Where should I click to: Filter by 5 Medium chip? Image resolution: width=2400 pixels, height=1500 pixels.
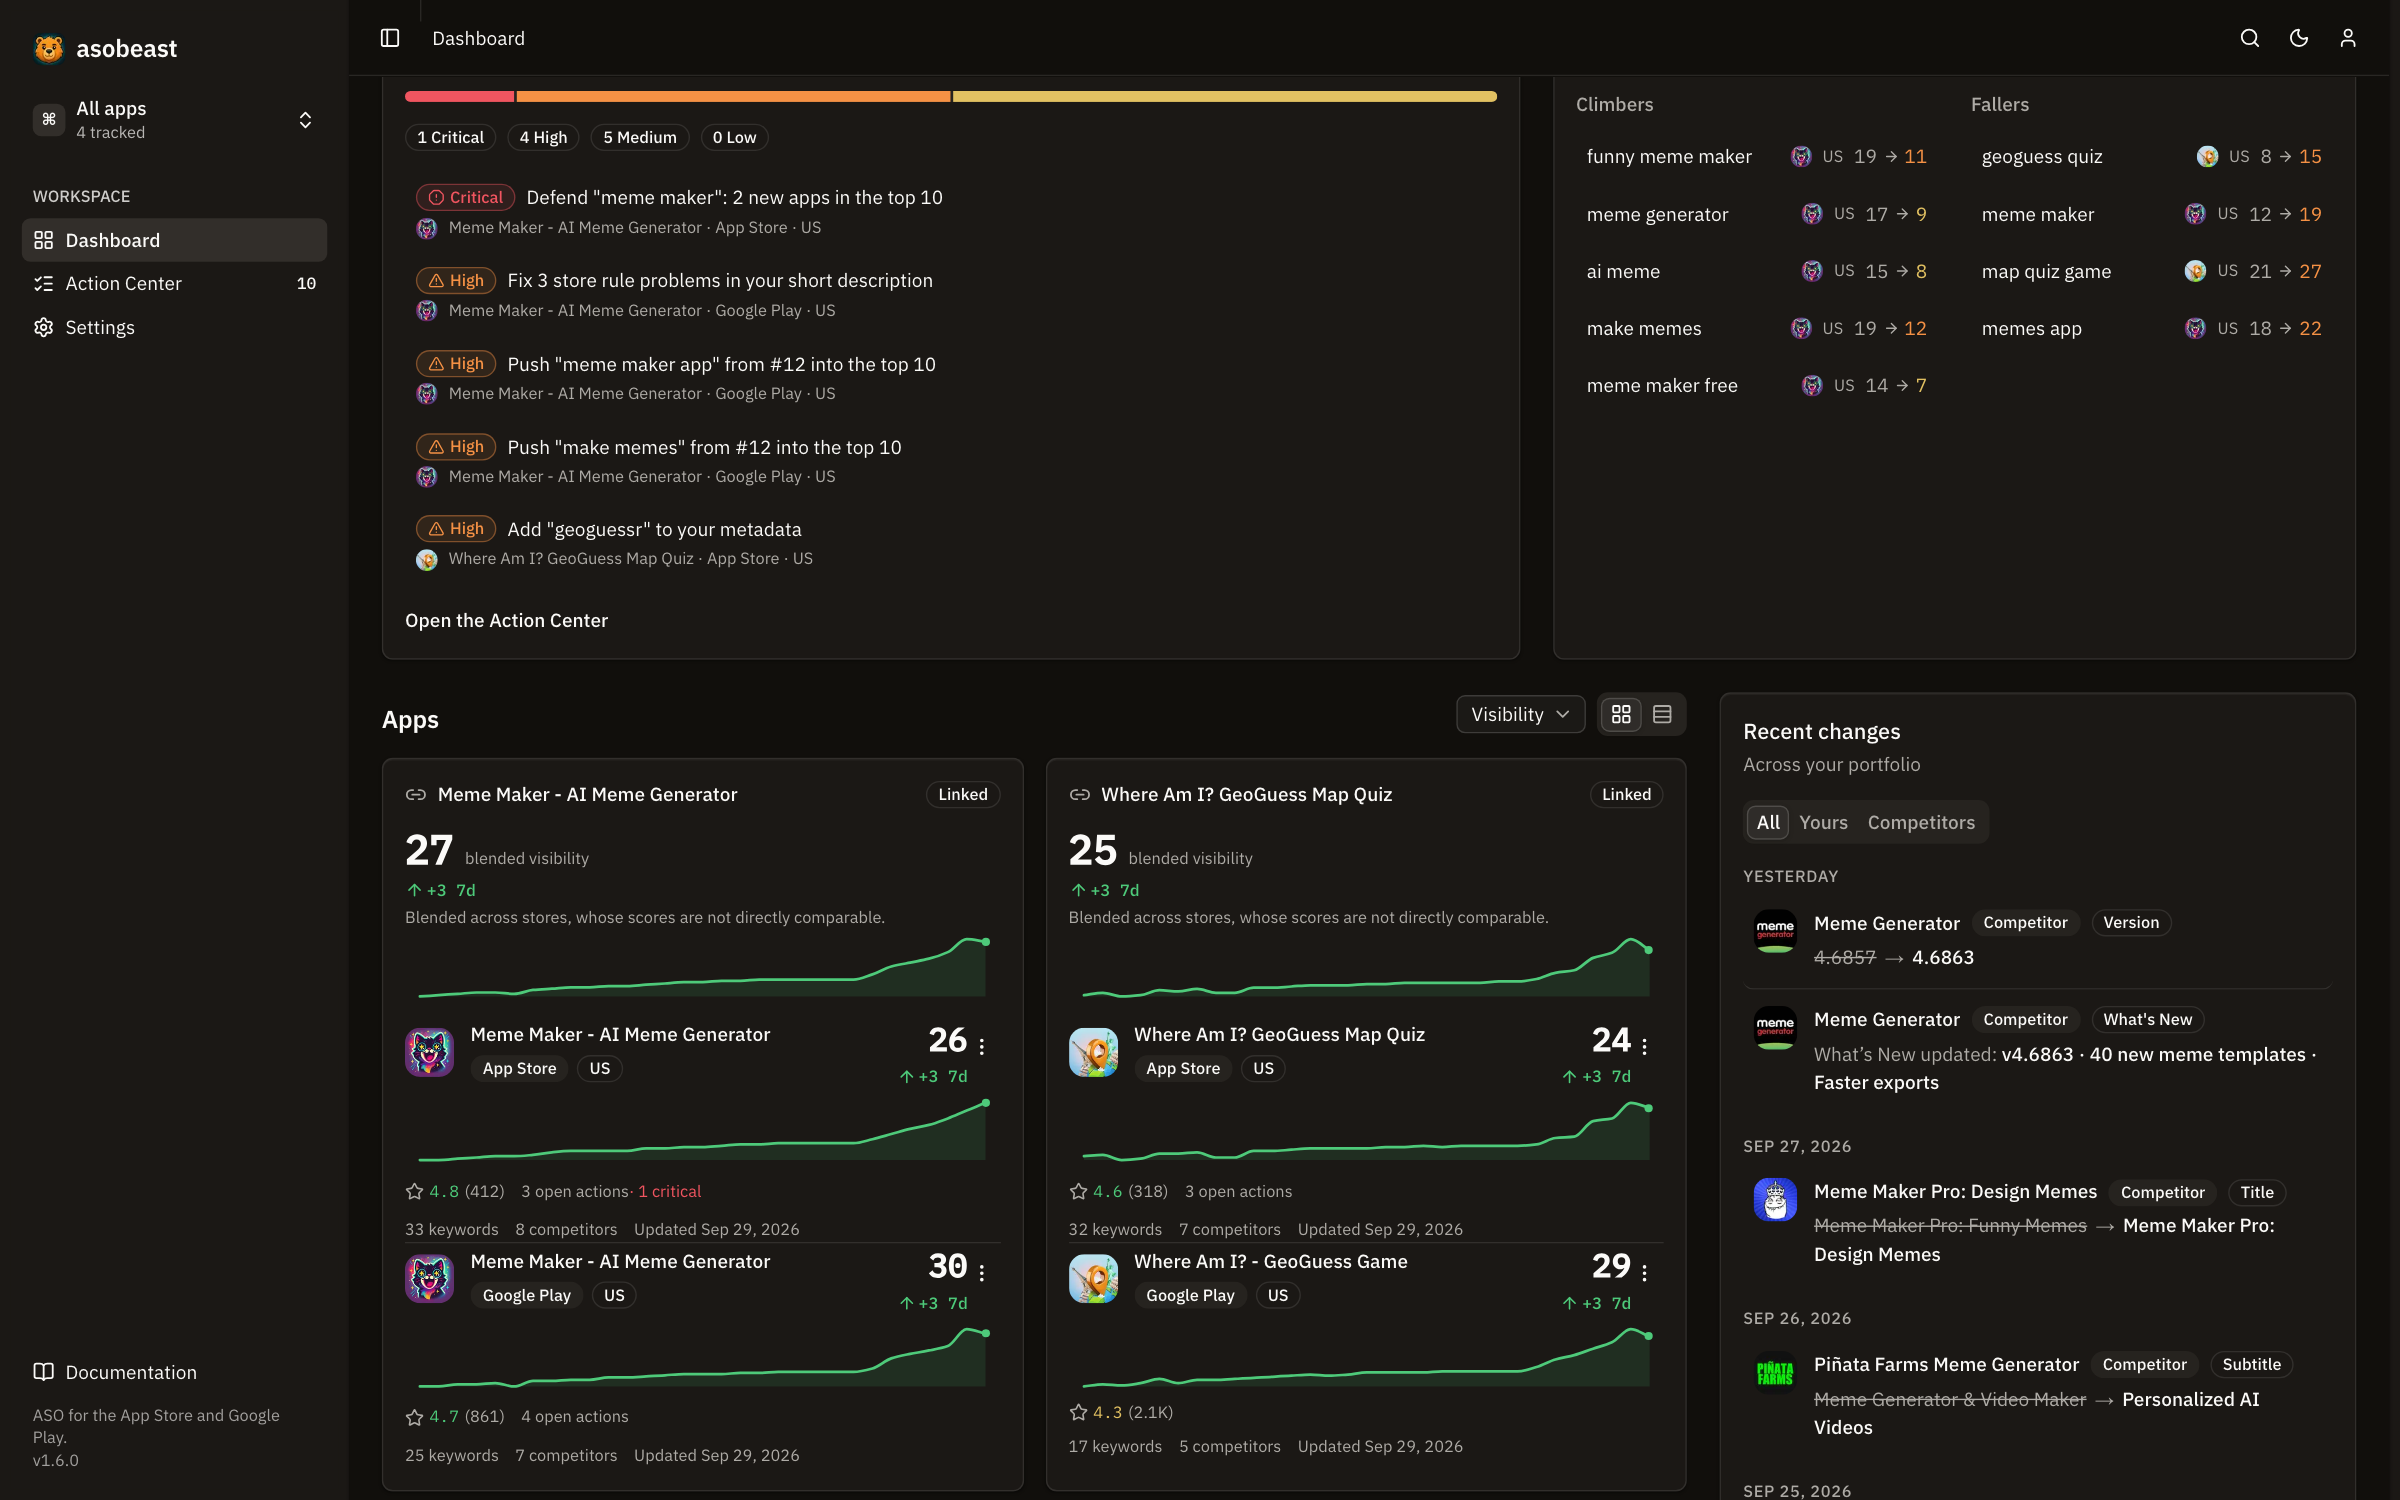pyautogui.click(x=639, y=137)
